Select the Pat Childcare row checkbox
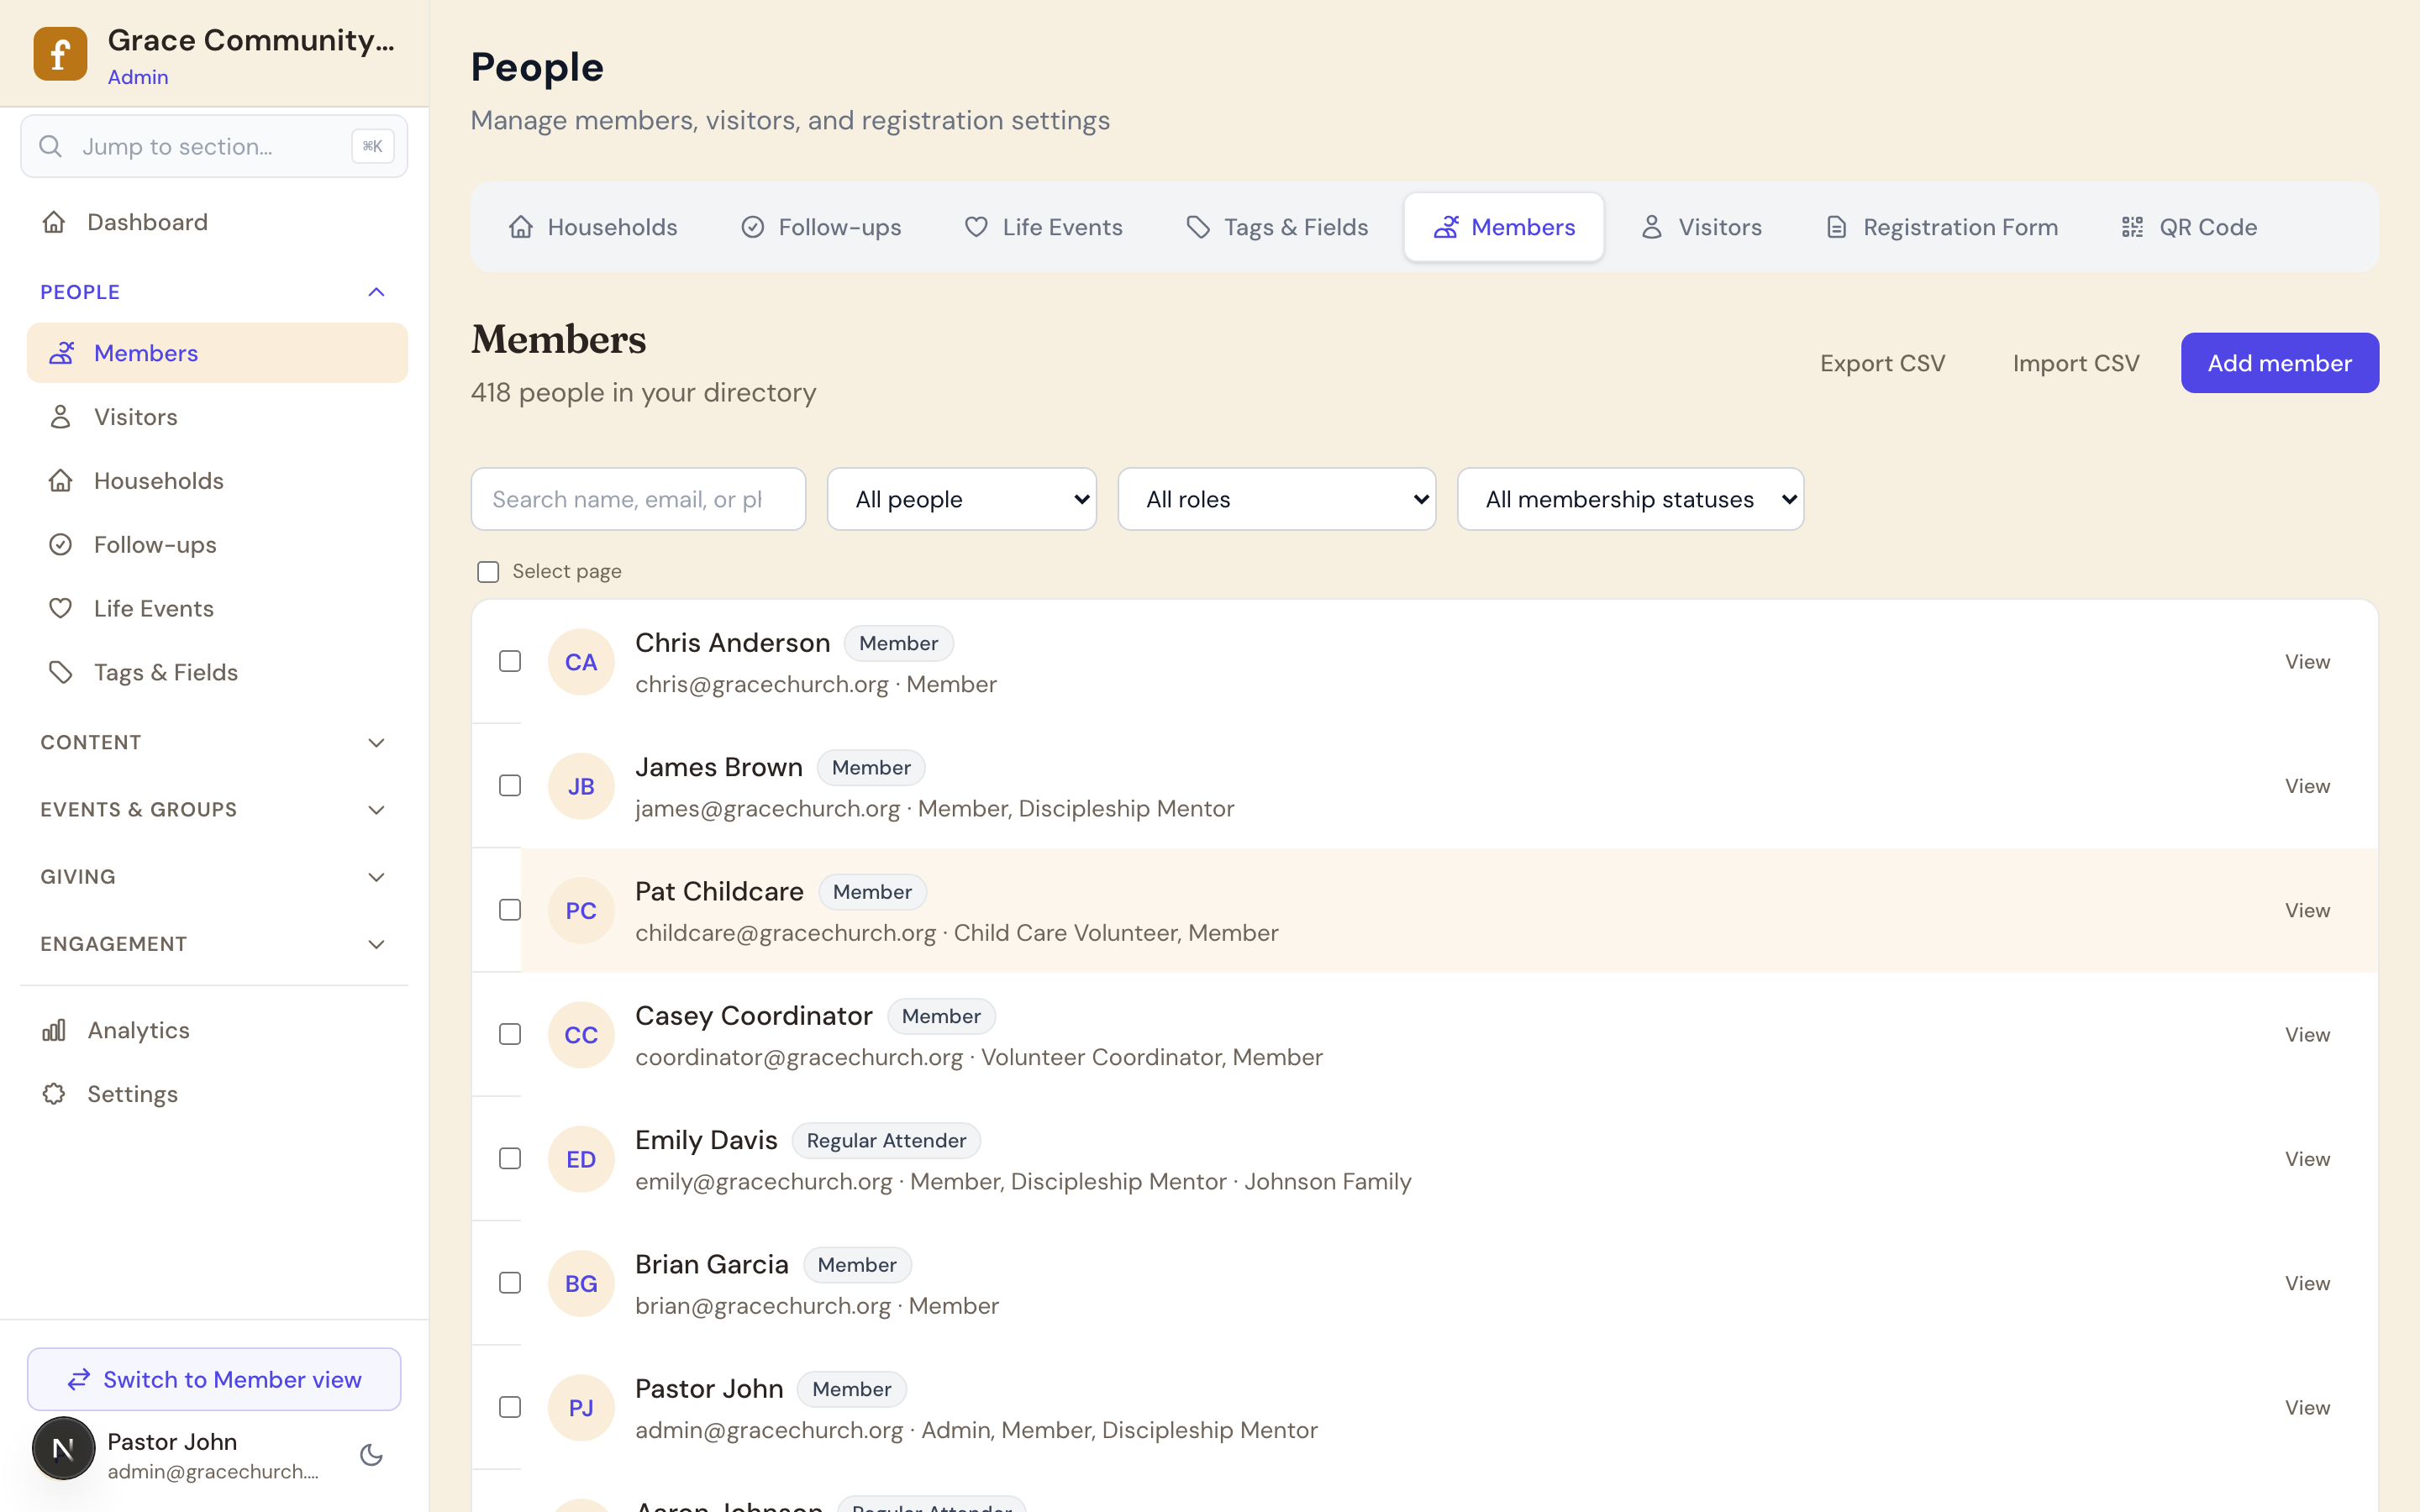Screen dimensions: 2420x1512 [x=510, y=910]
